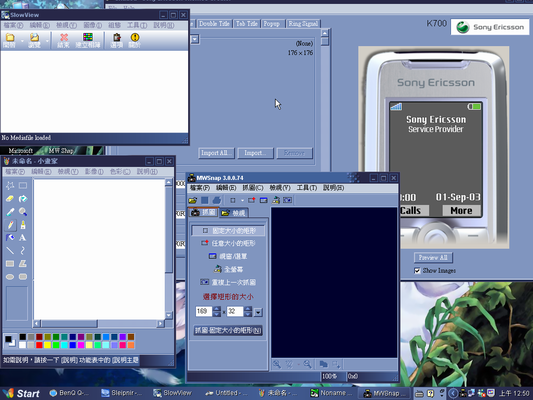Activate the Magnifier tool in Paint
The width and height of the screenshot is (533, 400).
[x=23, y=212]
